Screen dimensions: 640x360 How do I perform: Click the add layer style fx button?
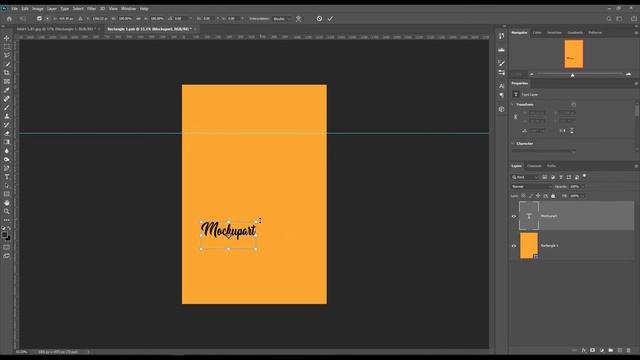point(584,350)
